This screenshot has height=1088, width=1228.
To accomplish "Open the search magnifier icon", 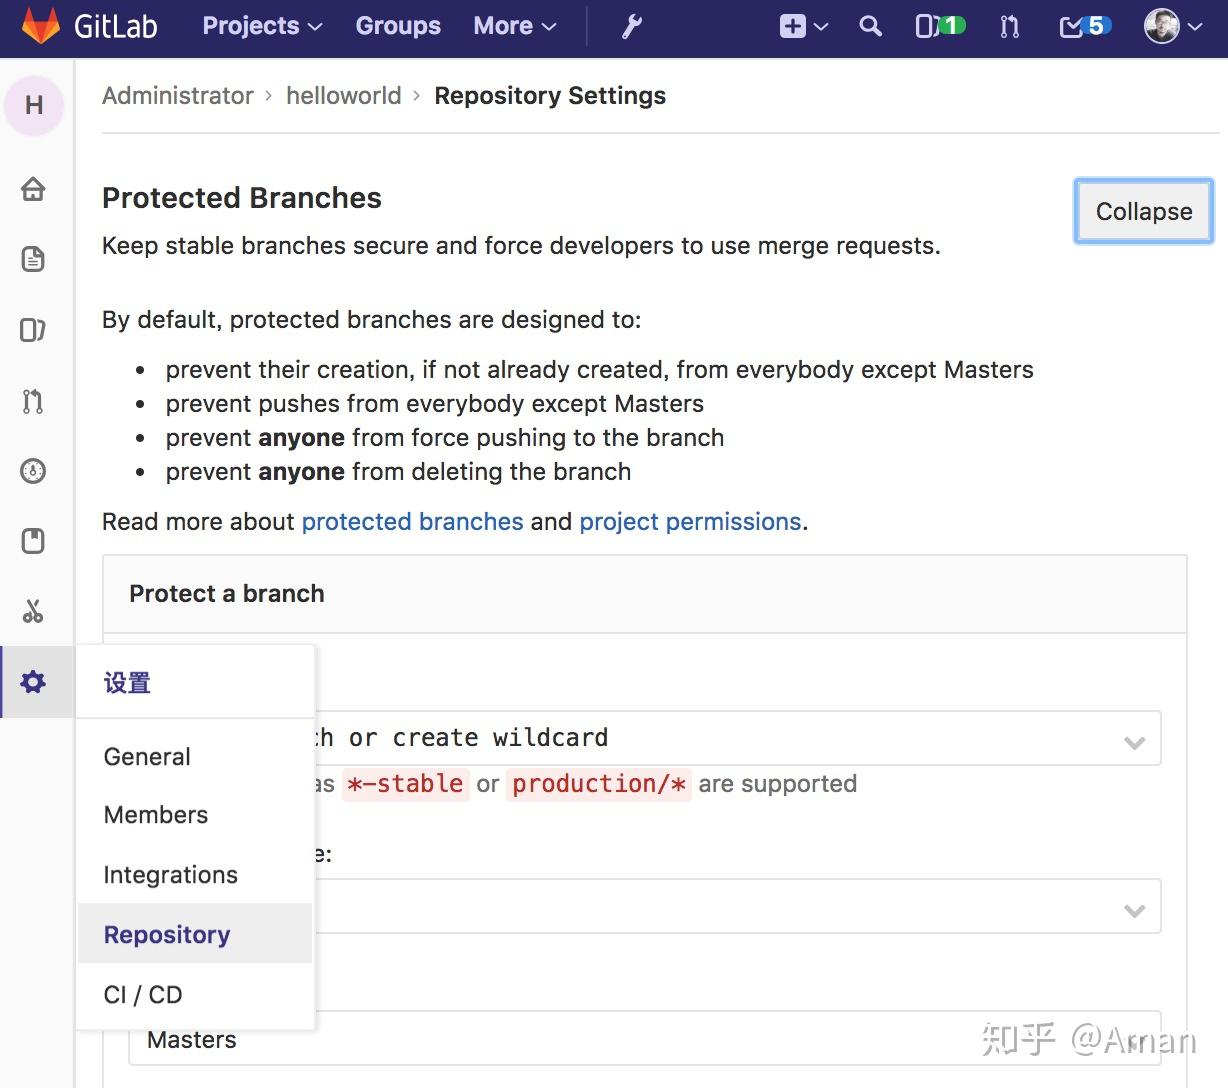I will coord(869,27).
